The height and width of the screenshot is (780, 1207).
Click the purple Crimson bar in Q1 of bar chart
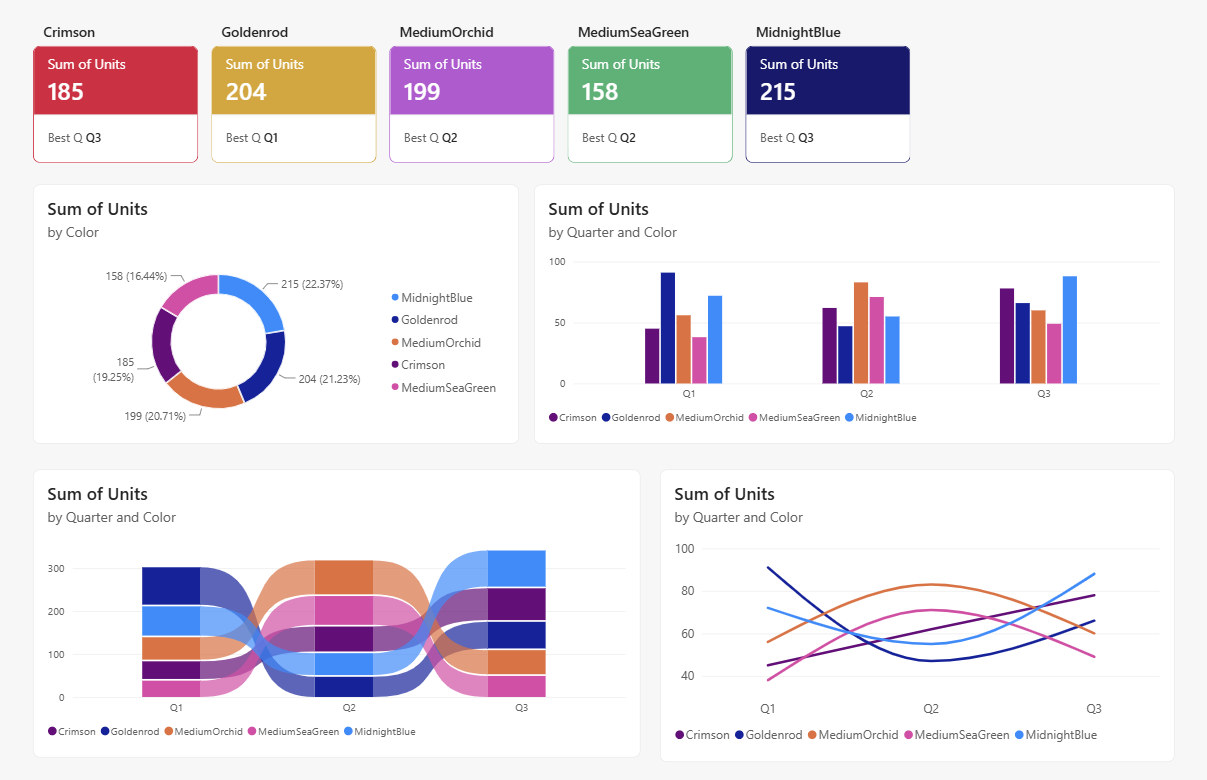(652, 356)
